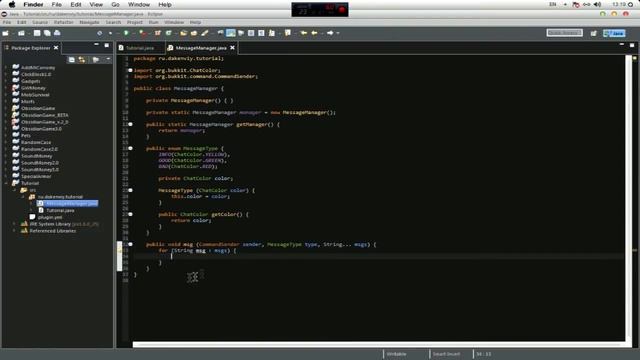The width and height of the screenshot is (640, 360).
Task: Click the New Java Package toolbar icon
Action: pyautogui.click(x=158, y=33)
